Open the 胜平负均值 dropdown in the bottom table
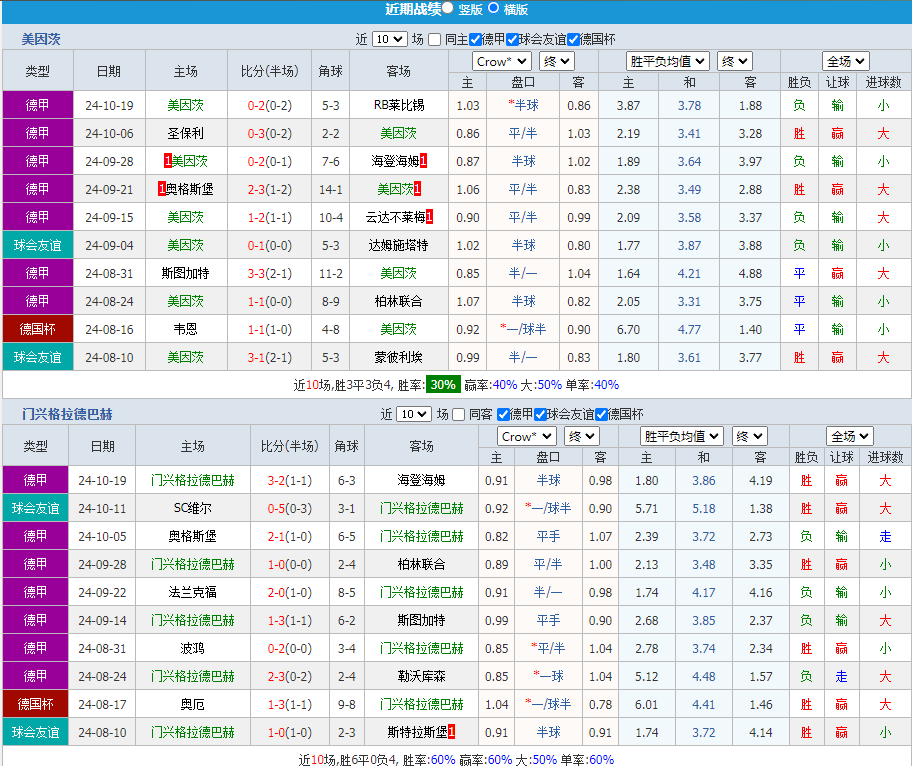Screen dimensions: 912x766 tap(682, 436)
